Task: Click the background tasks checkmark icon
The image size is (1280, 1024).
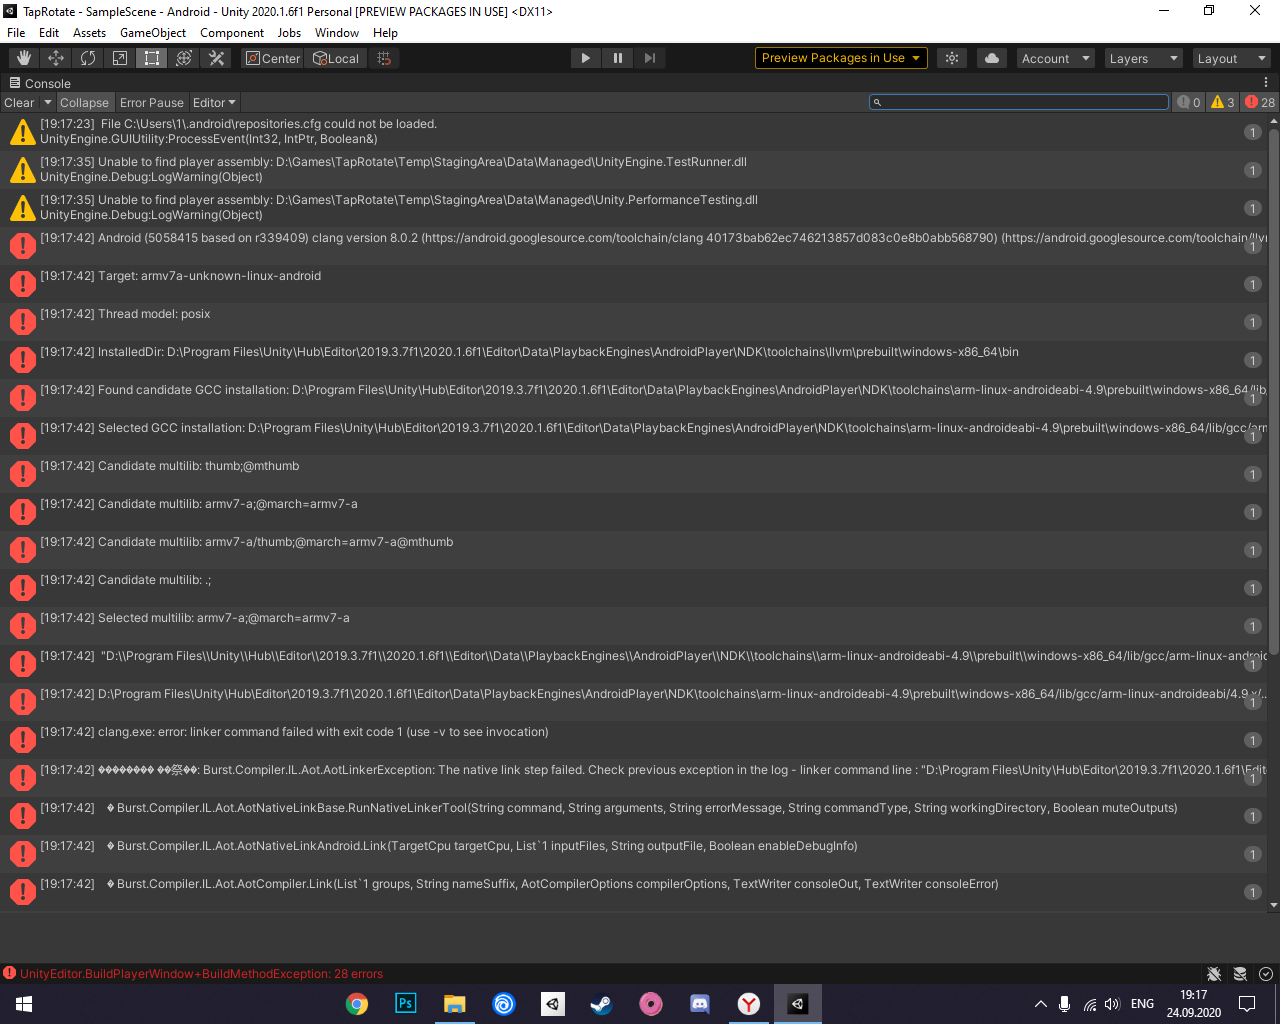Action: (1266, 974)
